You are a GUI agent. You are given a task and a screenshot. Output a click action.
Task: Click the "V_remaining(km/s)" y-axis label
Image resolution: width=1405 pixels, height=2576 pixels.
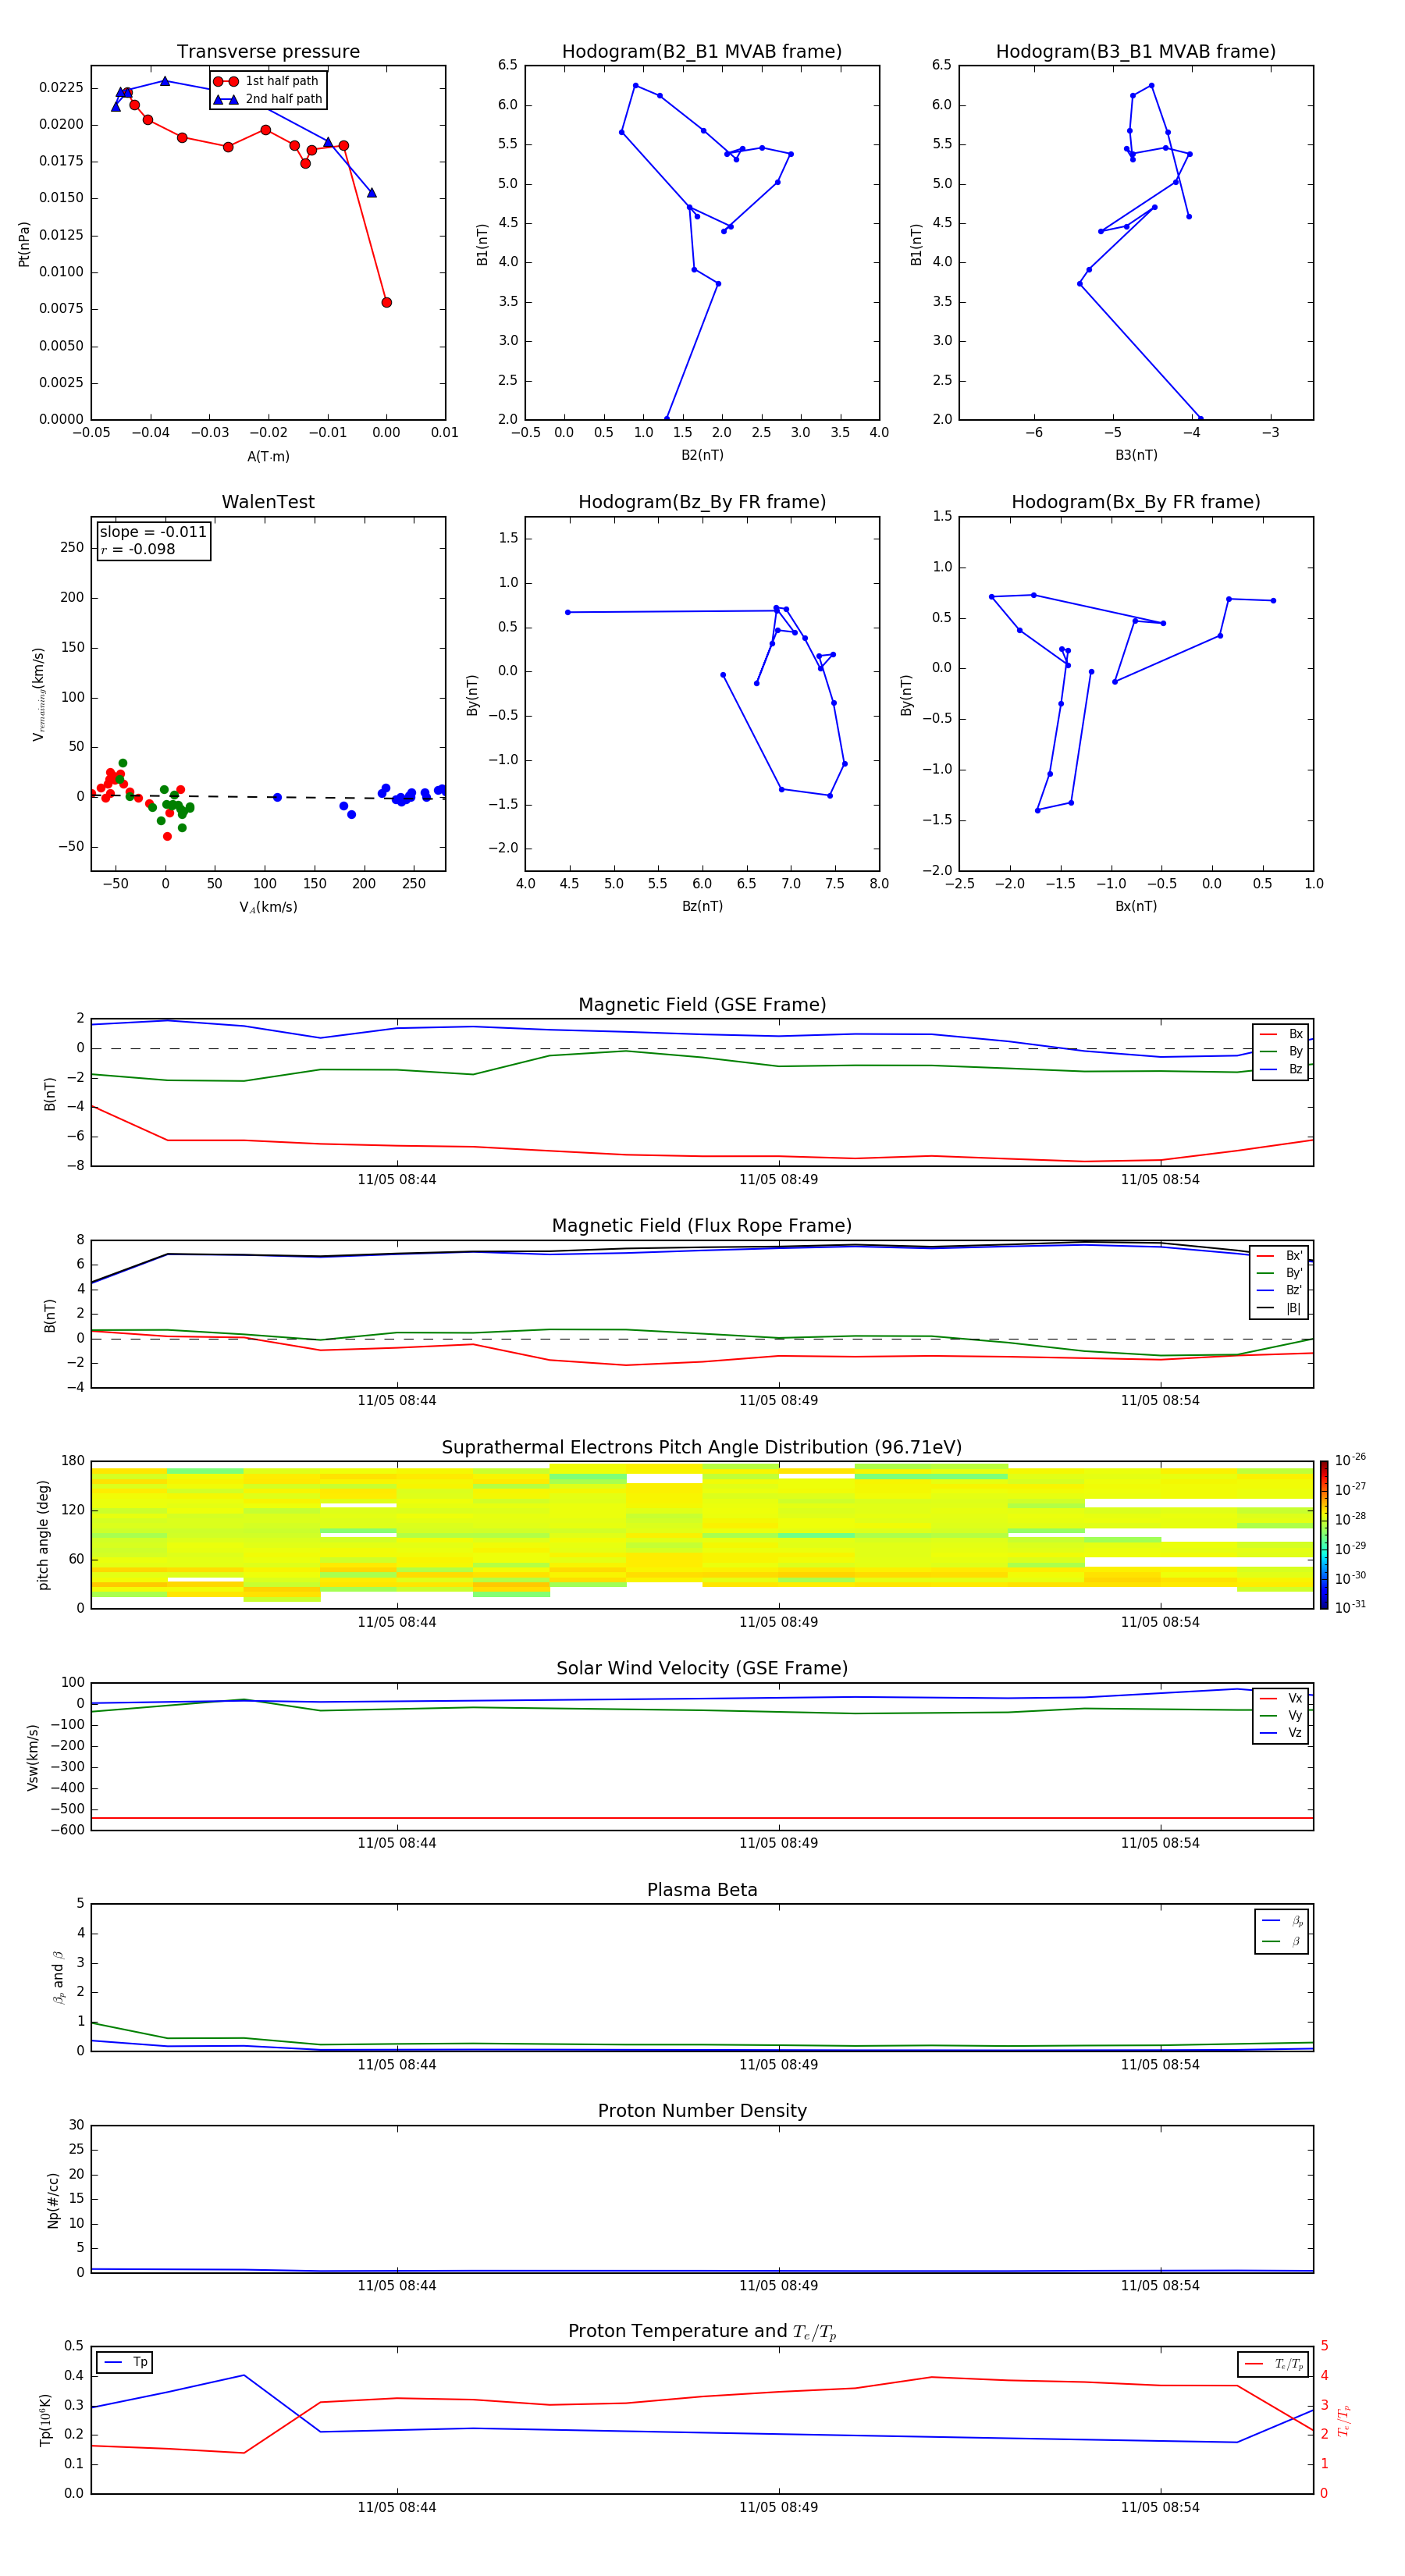coord(38,694)
